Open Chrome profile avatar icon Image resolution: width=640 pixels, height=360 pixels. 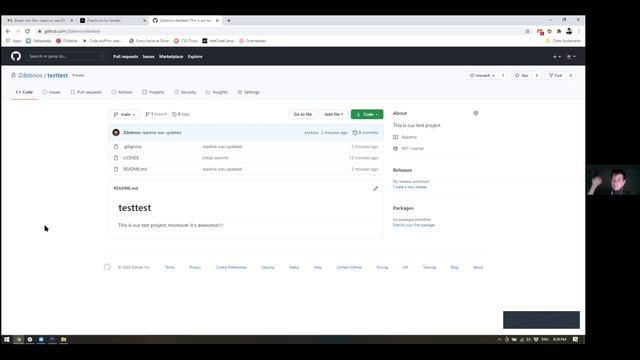click(569, 31)
